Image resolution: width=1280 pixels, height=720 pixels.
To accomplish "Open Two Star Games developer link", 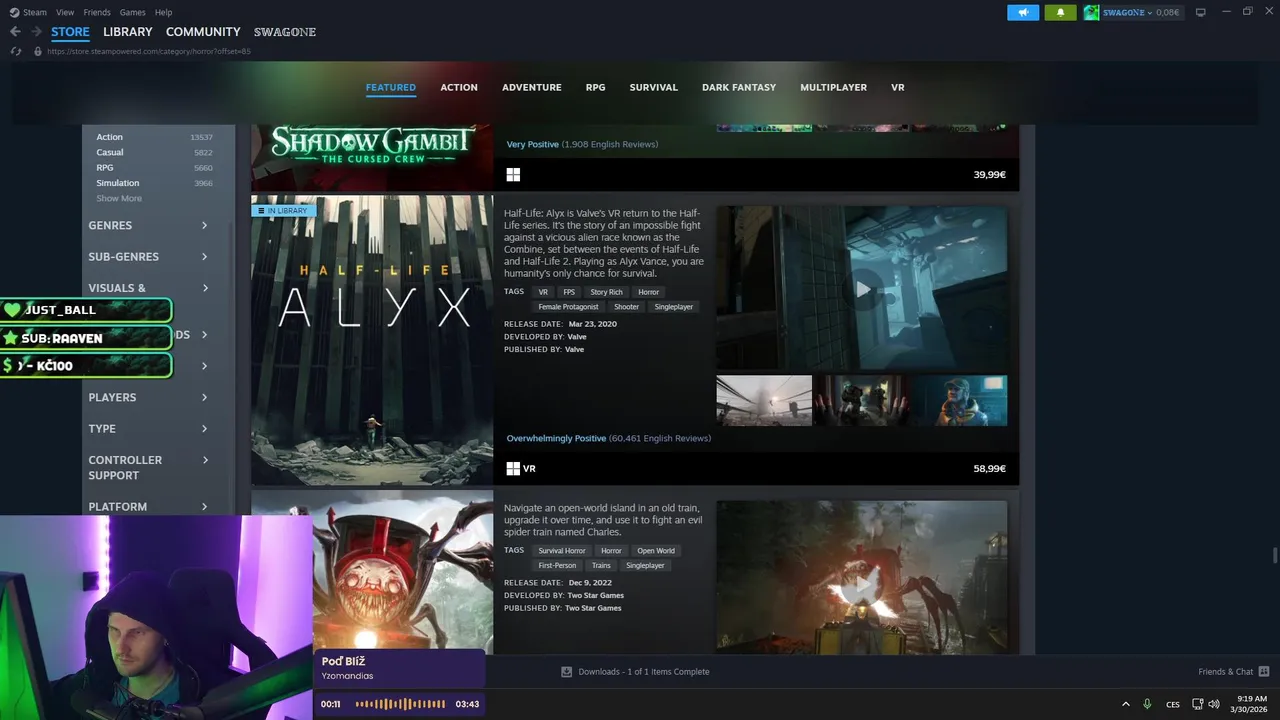I will 594,595.
